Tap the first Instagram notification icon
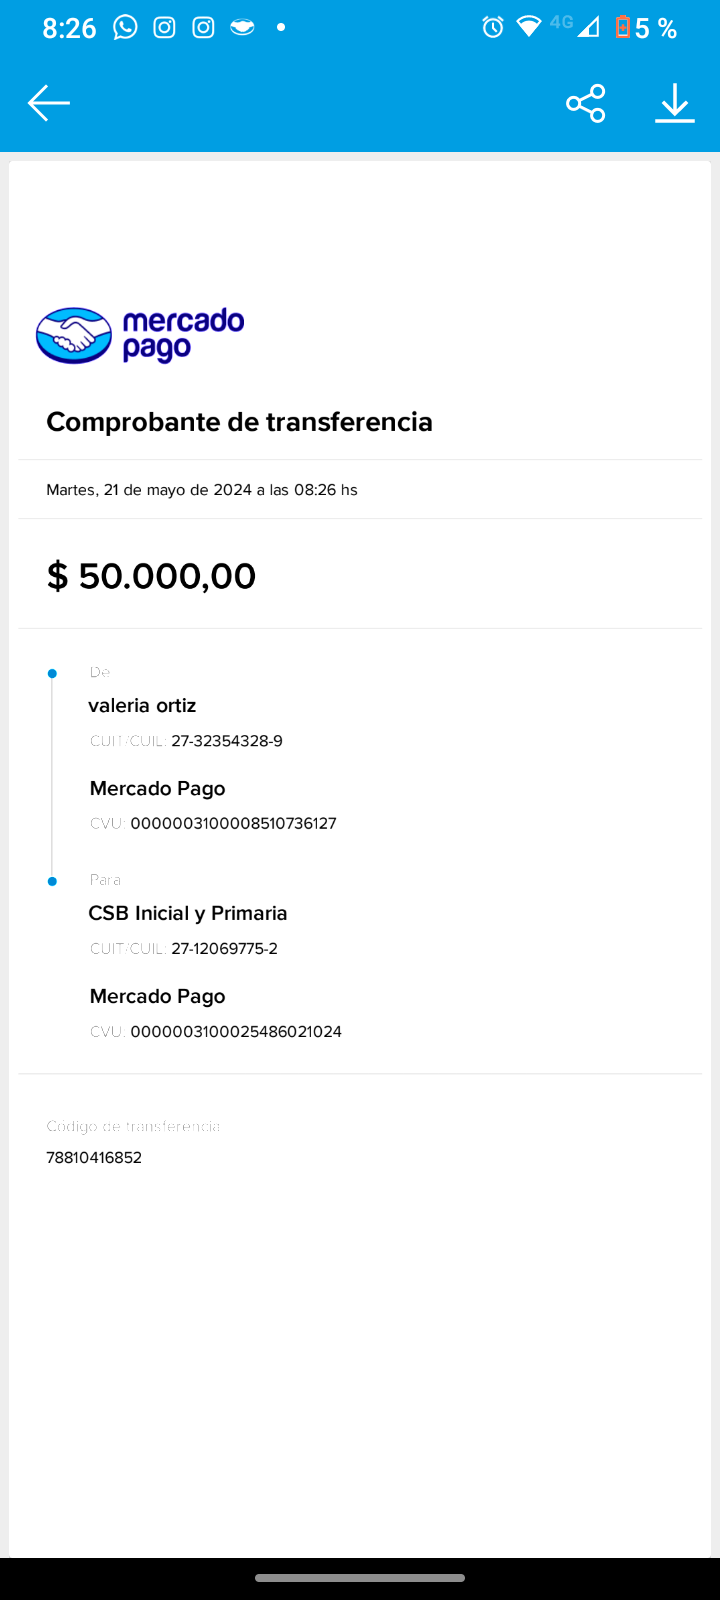This screenshot has height=1600, width=720. [164, 27]
